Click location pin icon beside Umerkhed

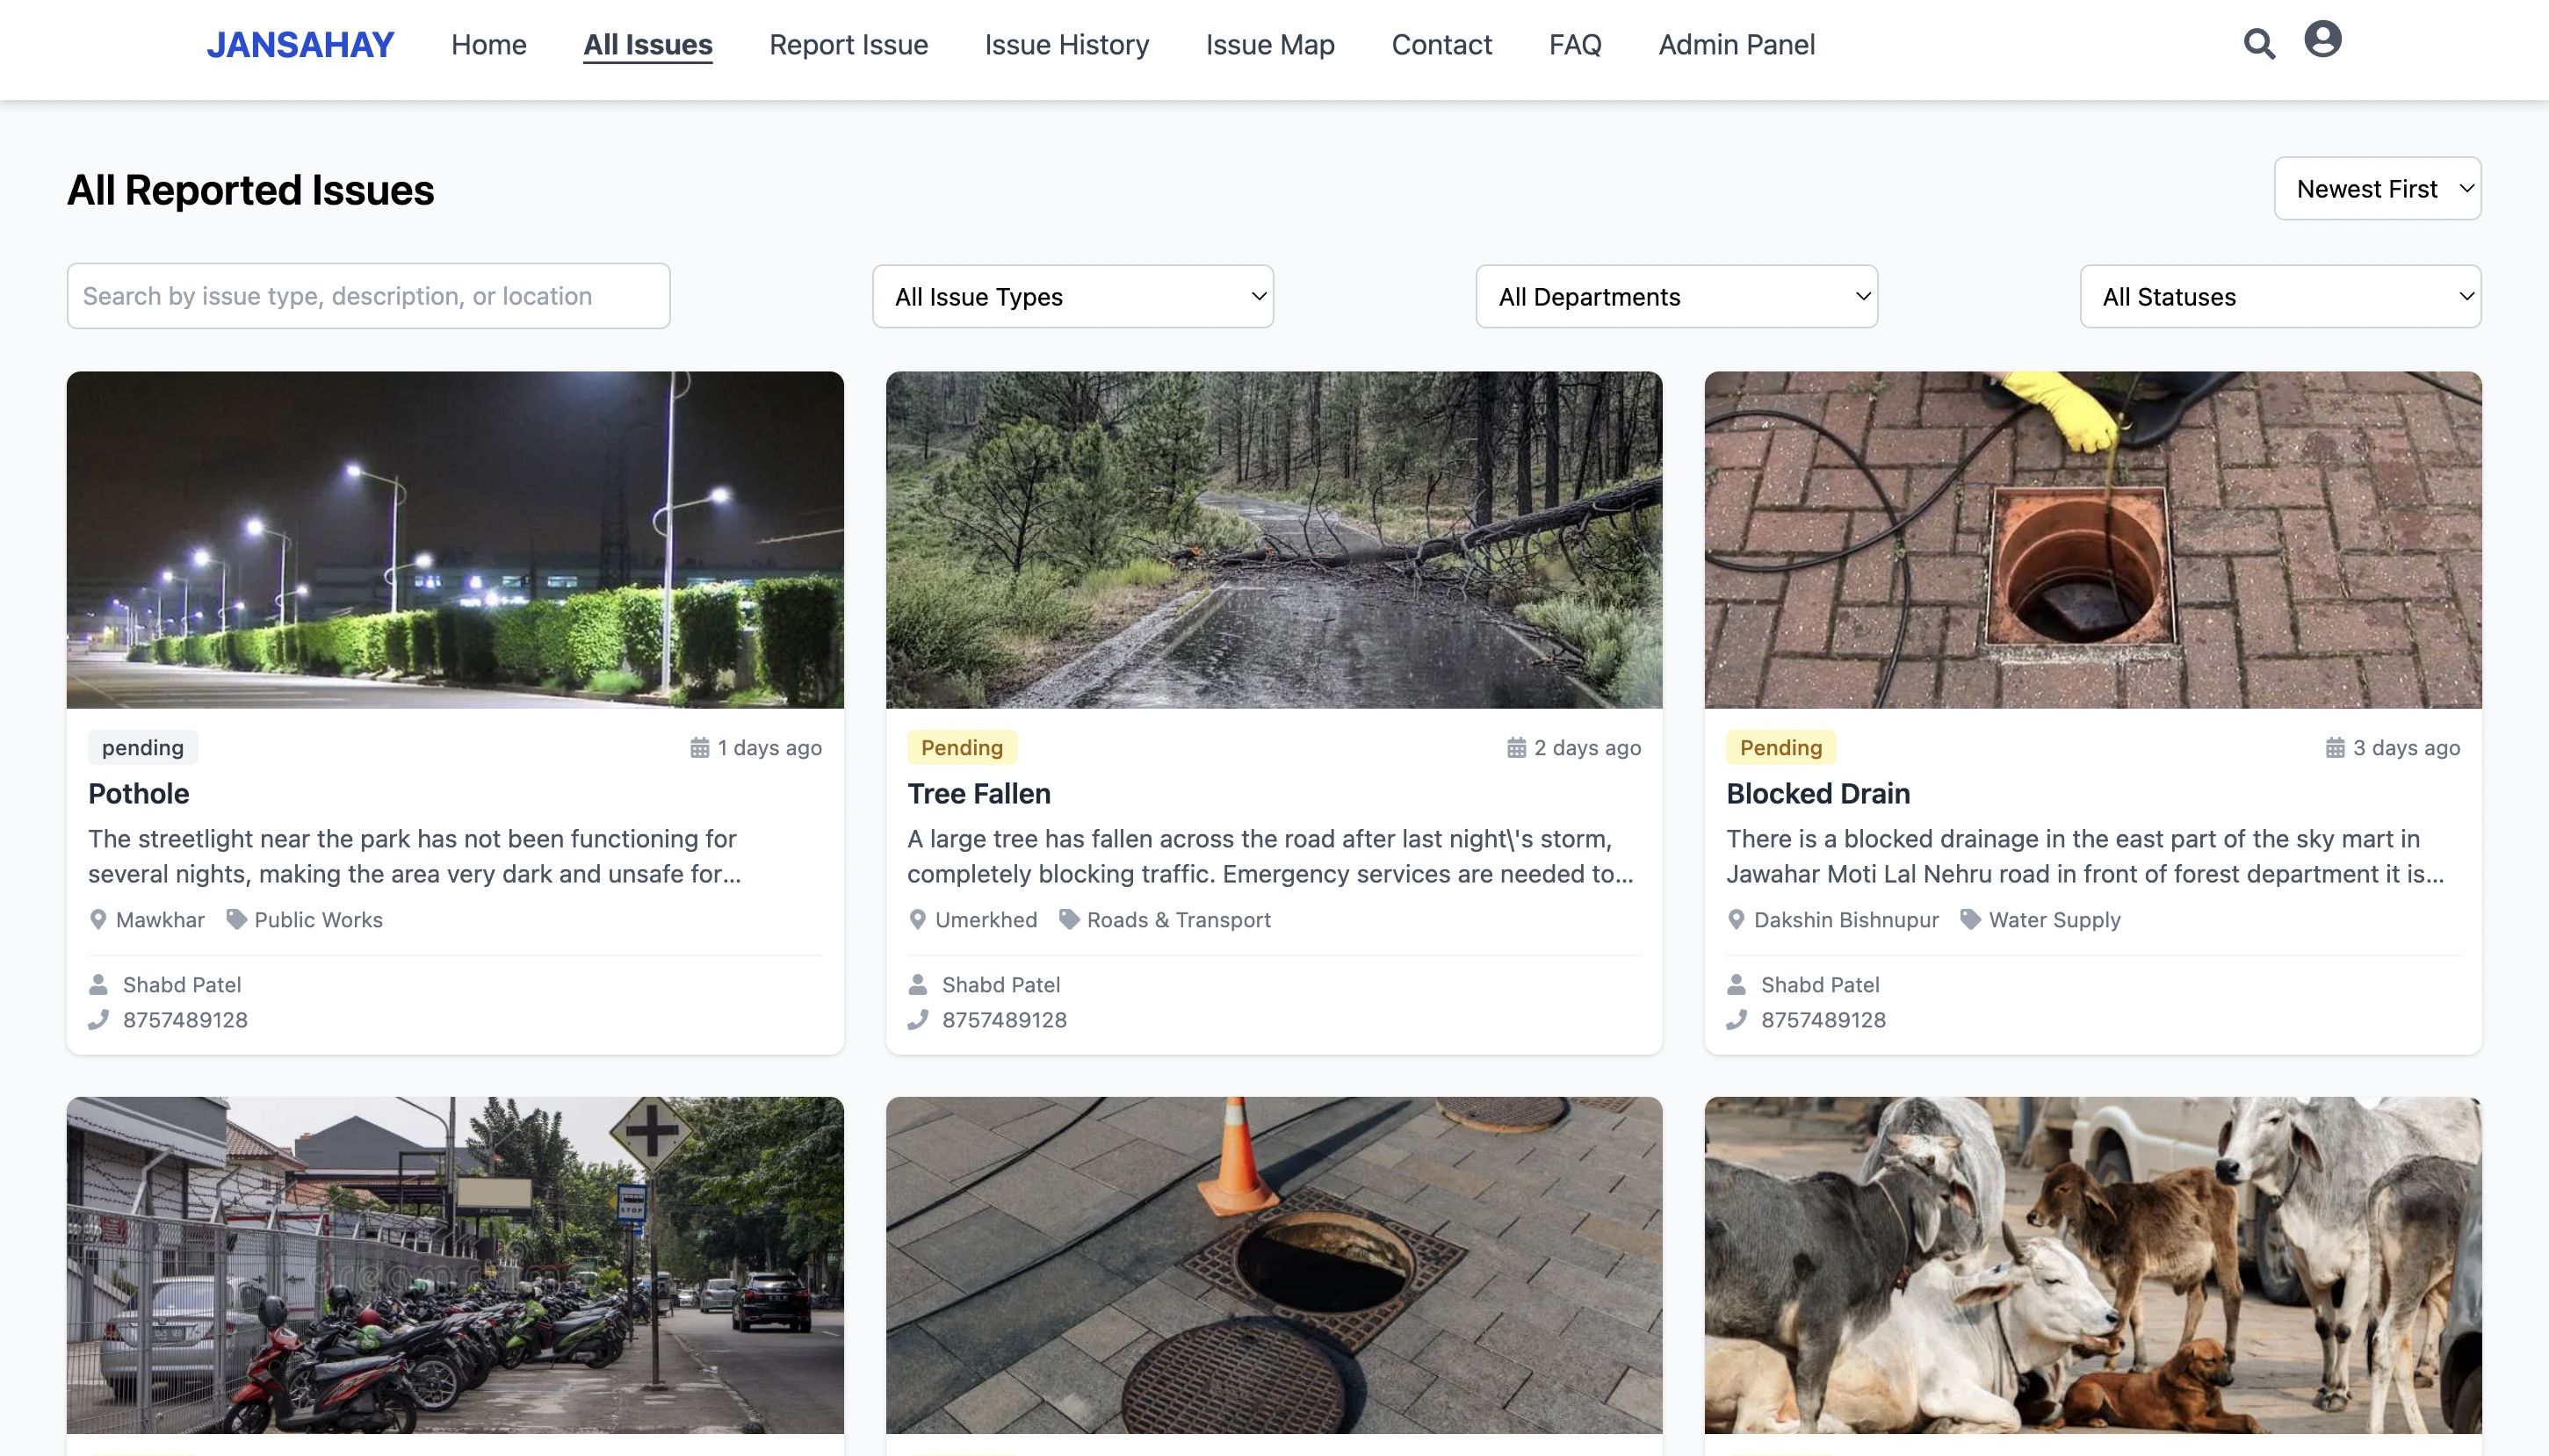(917, 920)
